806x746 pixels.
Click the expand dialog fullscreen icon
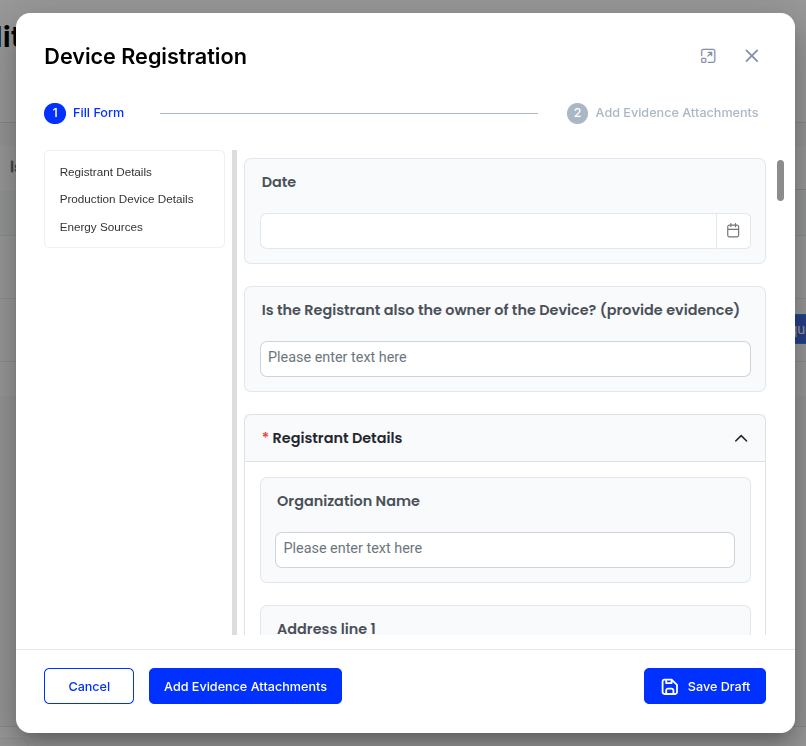pyautogui.click(x=708, y=56)
